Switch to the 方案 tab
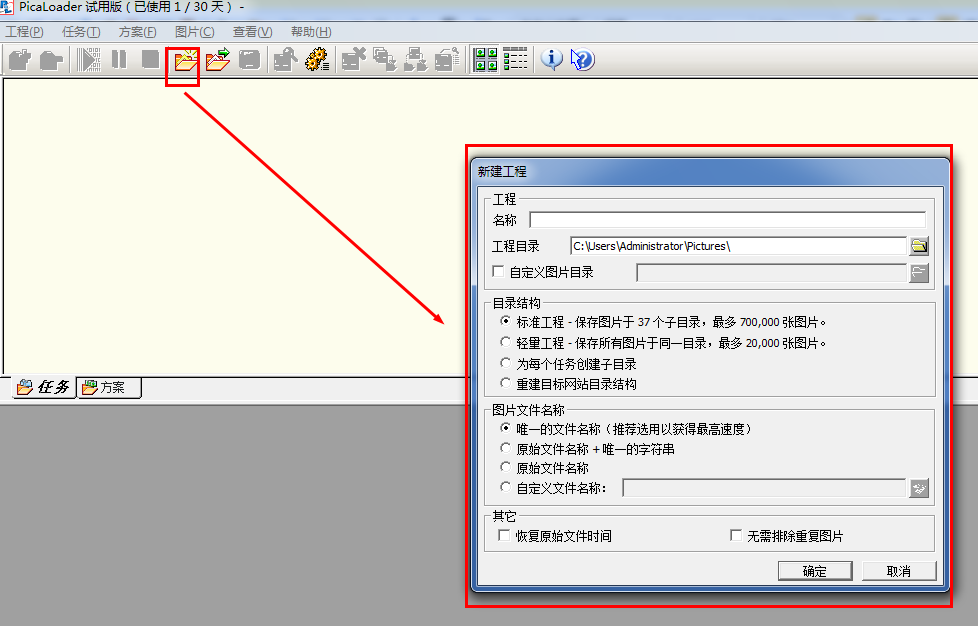 pos(109,387)
